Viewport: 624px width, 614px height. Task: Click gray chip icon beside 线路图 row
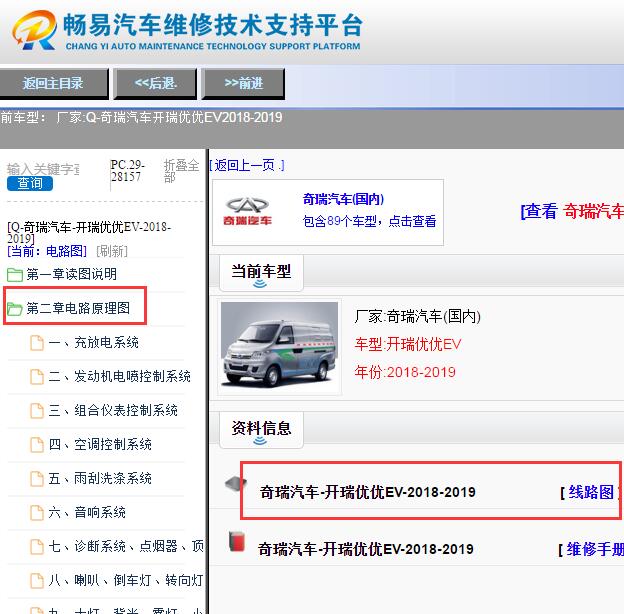[235, 484]
